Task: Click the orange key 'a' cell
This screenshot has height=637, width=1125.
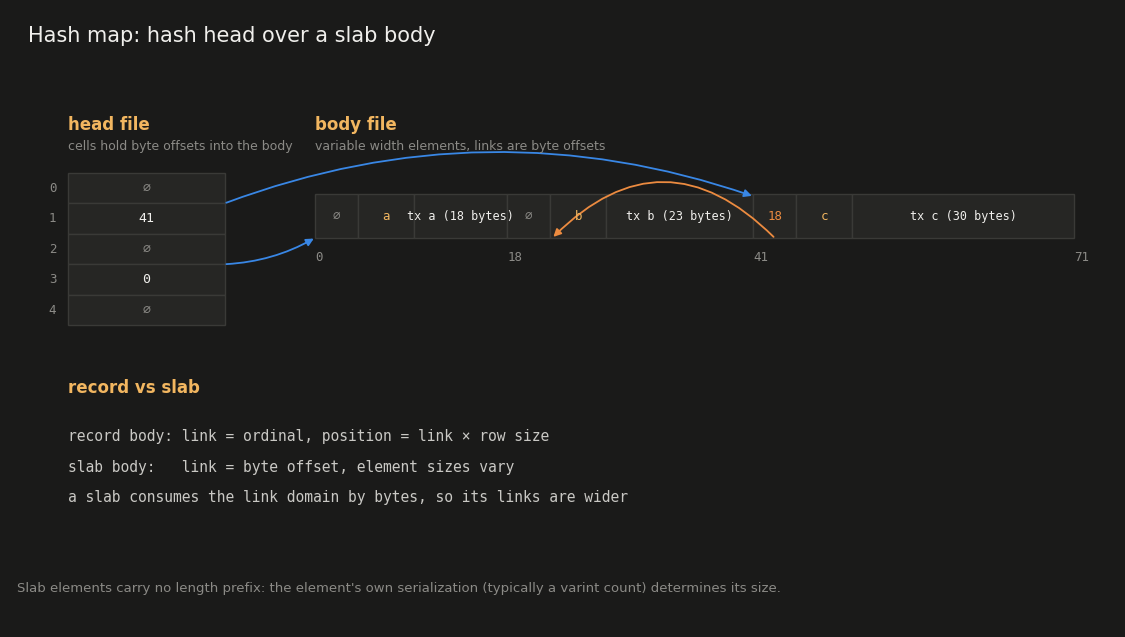Action: click(386, 216)
